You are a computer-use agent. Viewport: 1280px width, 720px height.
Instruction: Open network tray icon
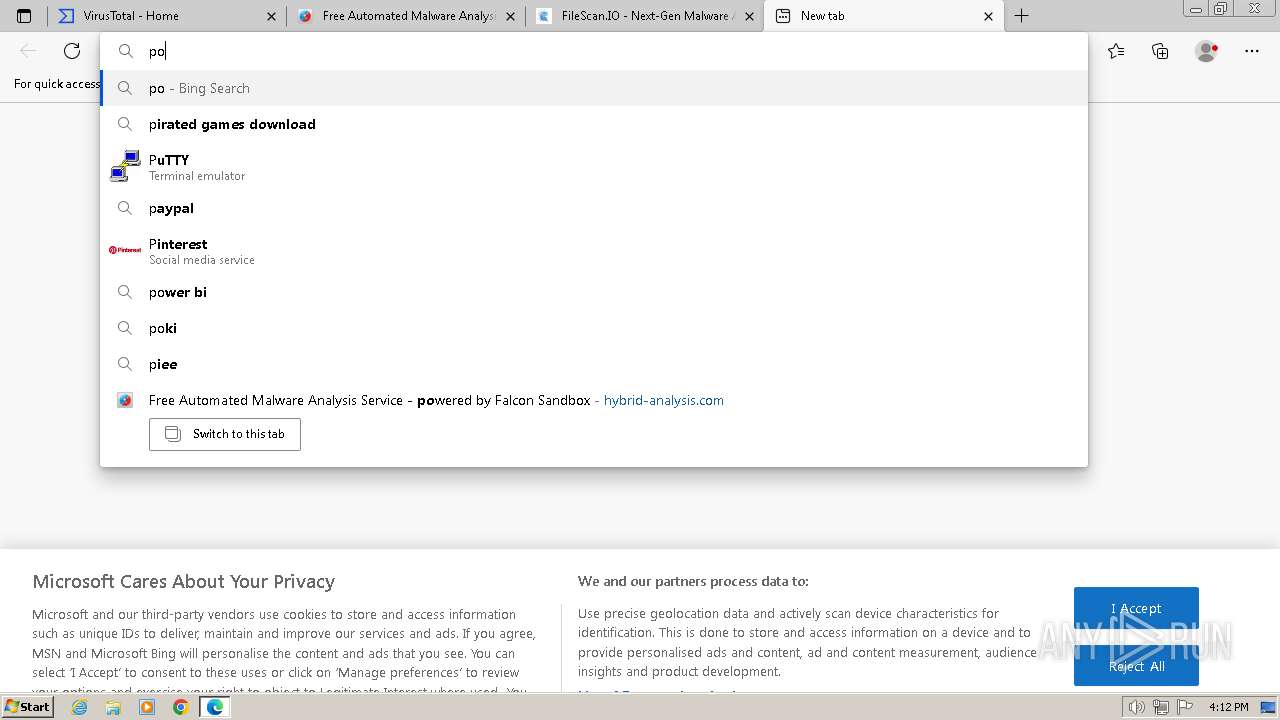[x=1161, y=707]
